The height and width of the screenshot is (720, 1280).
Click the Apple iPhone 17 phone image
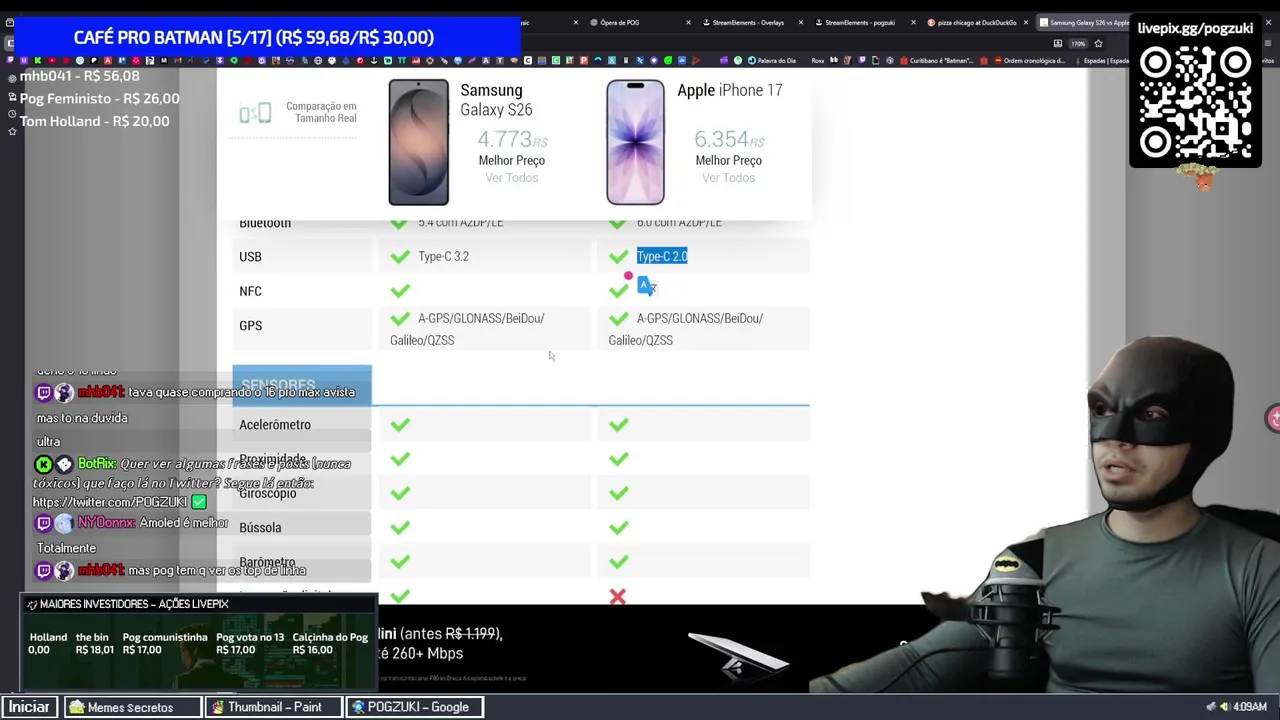click(x=635, y=142)
